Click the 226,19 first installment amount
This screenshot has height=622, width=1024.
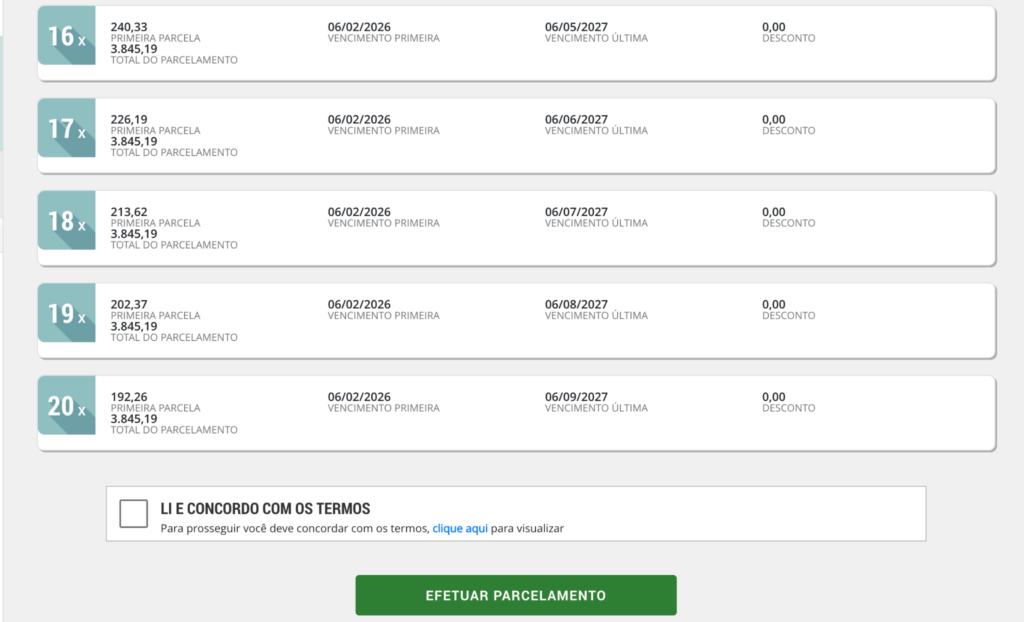tap(129, 119)
